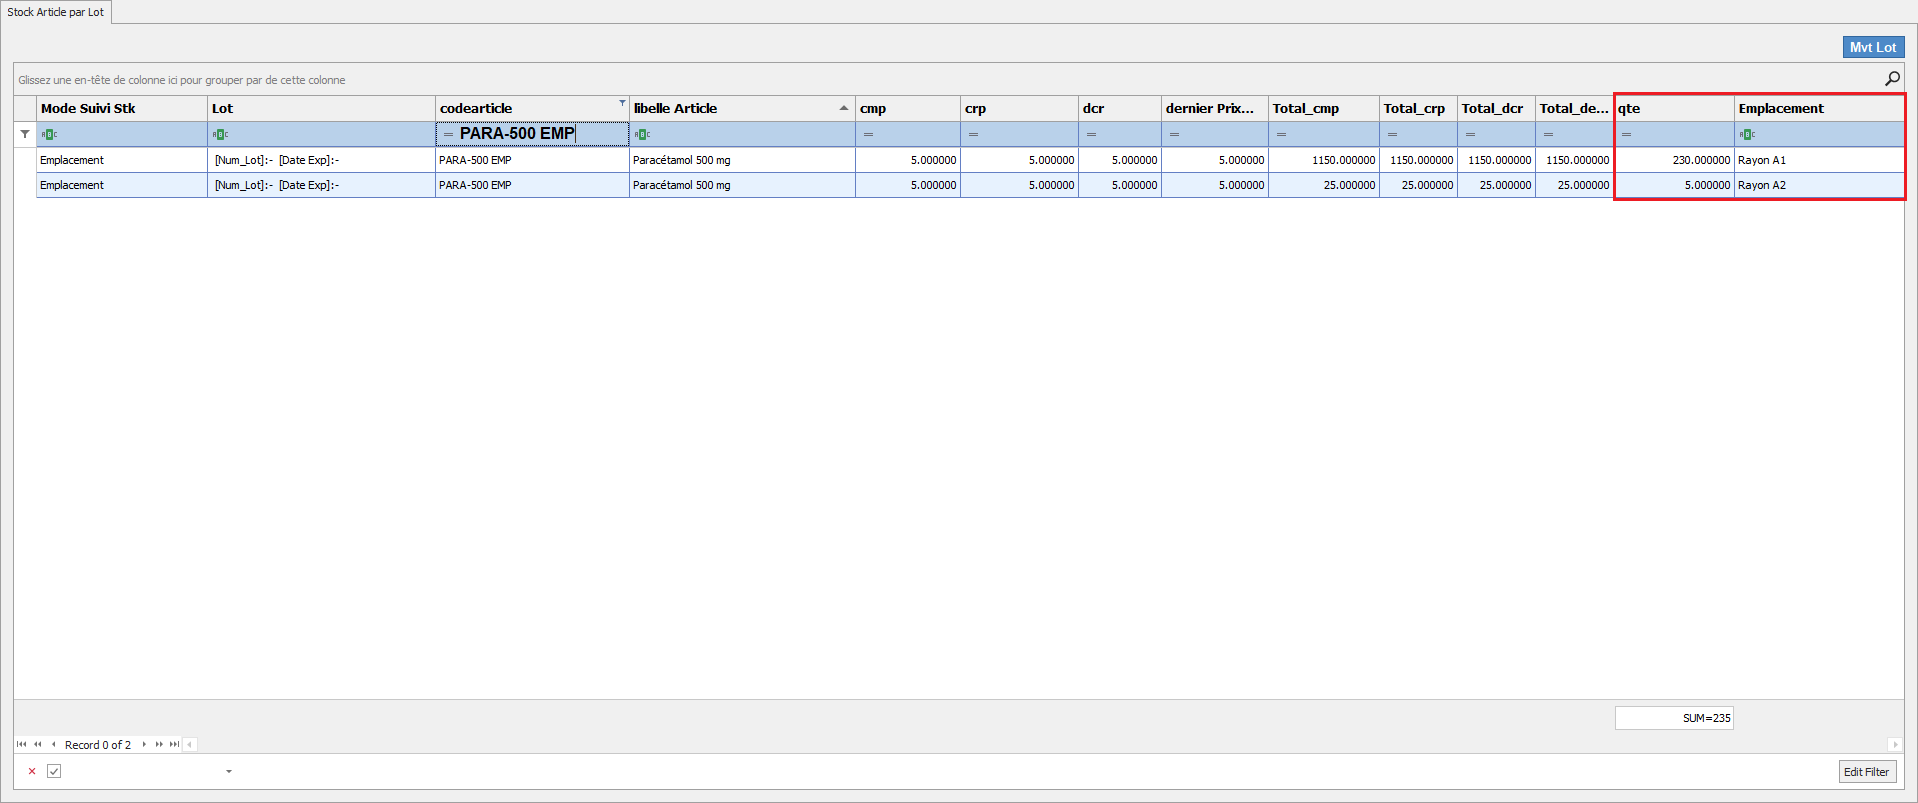Remove the active filter with red X
The height and width of the screenshot is (803, 1918).
[32, 771]
